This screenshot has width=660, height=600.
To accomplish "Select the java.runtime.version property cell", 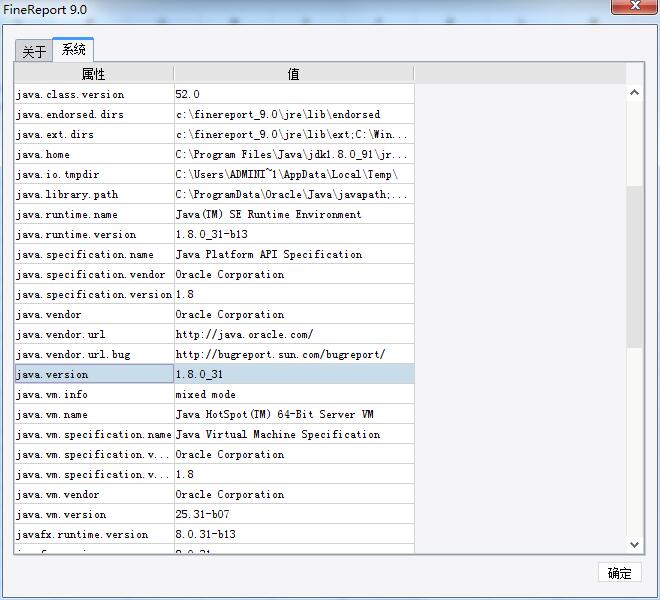I will click(x=94, y=234).
